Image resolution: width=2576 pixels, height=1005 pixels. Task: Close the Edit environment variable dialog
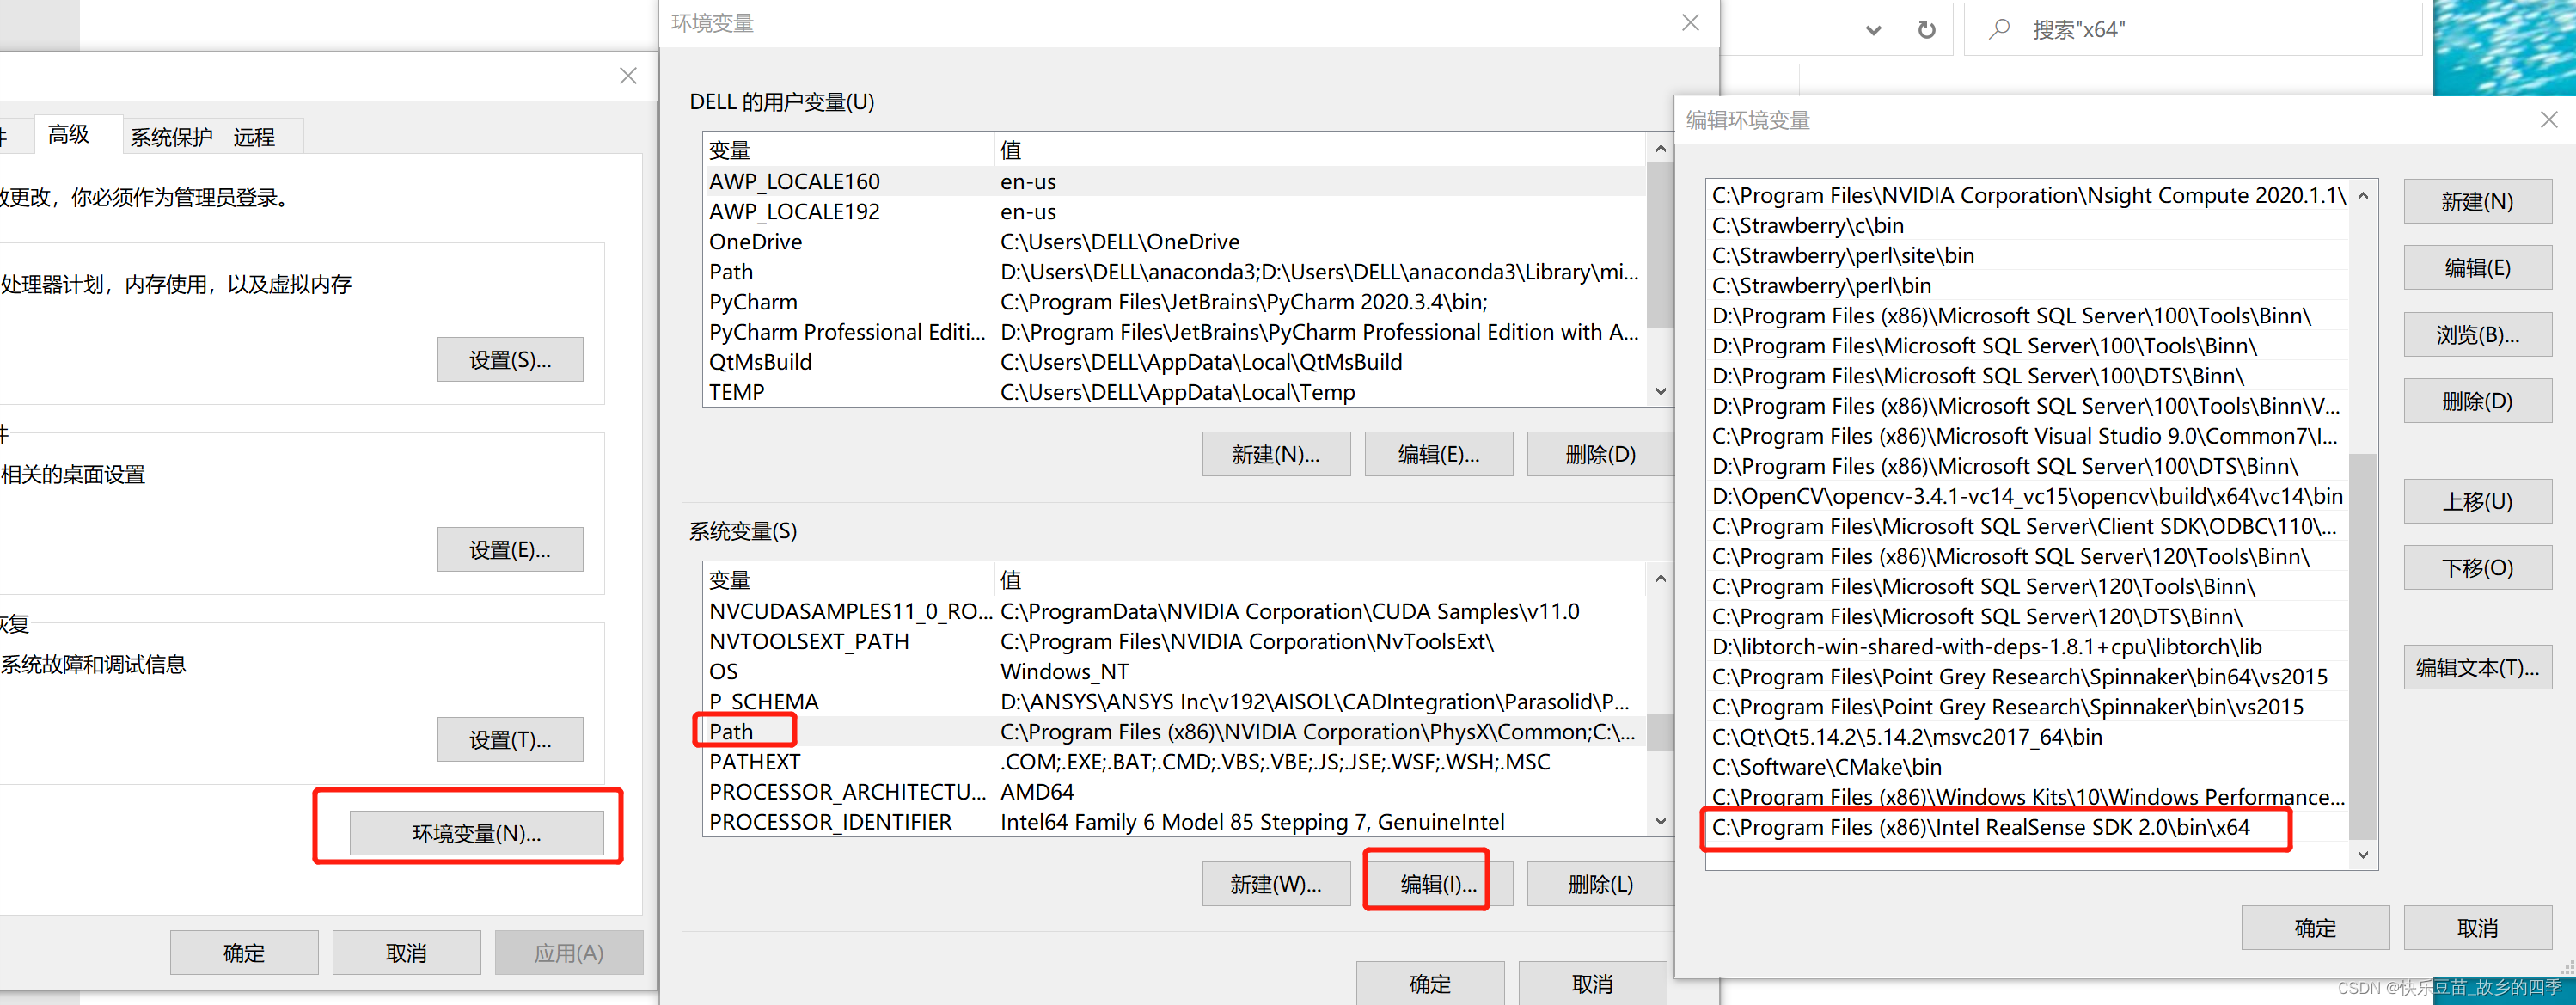click(x=2548, y=120)
